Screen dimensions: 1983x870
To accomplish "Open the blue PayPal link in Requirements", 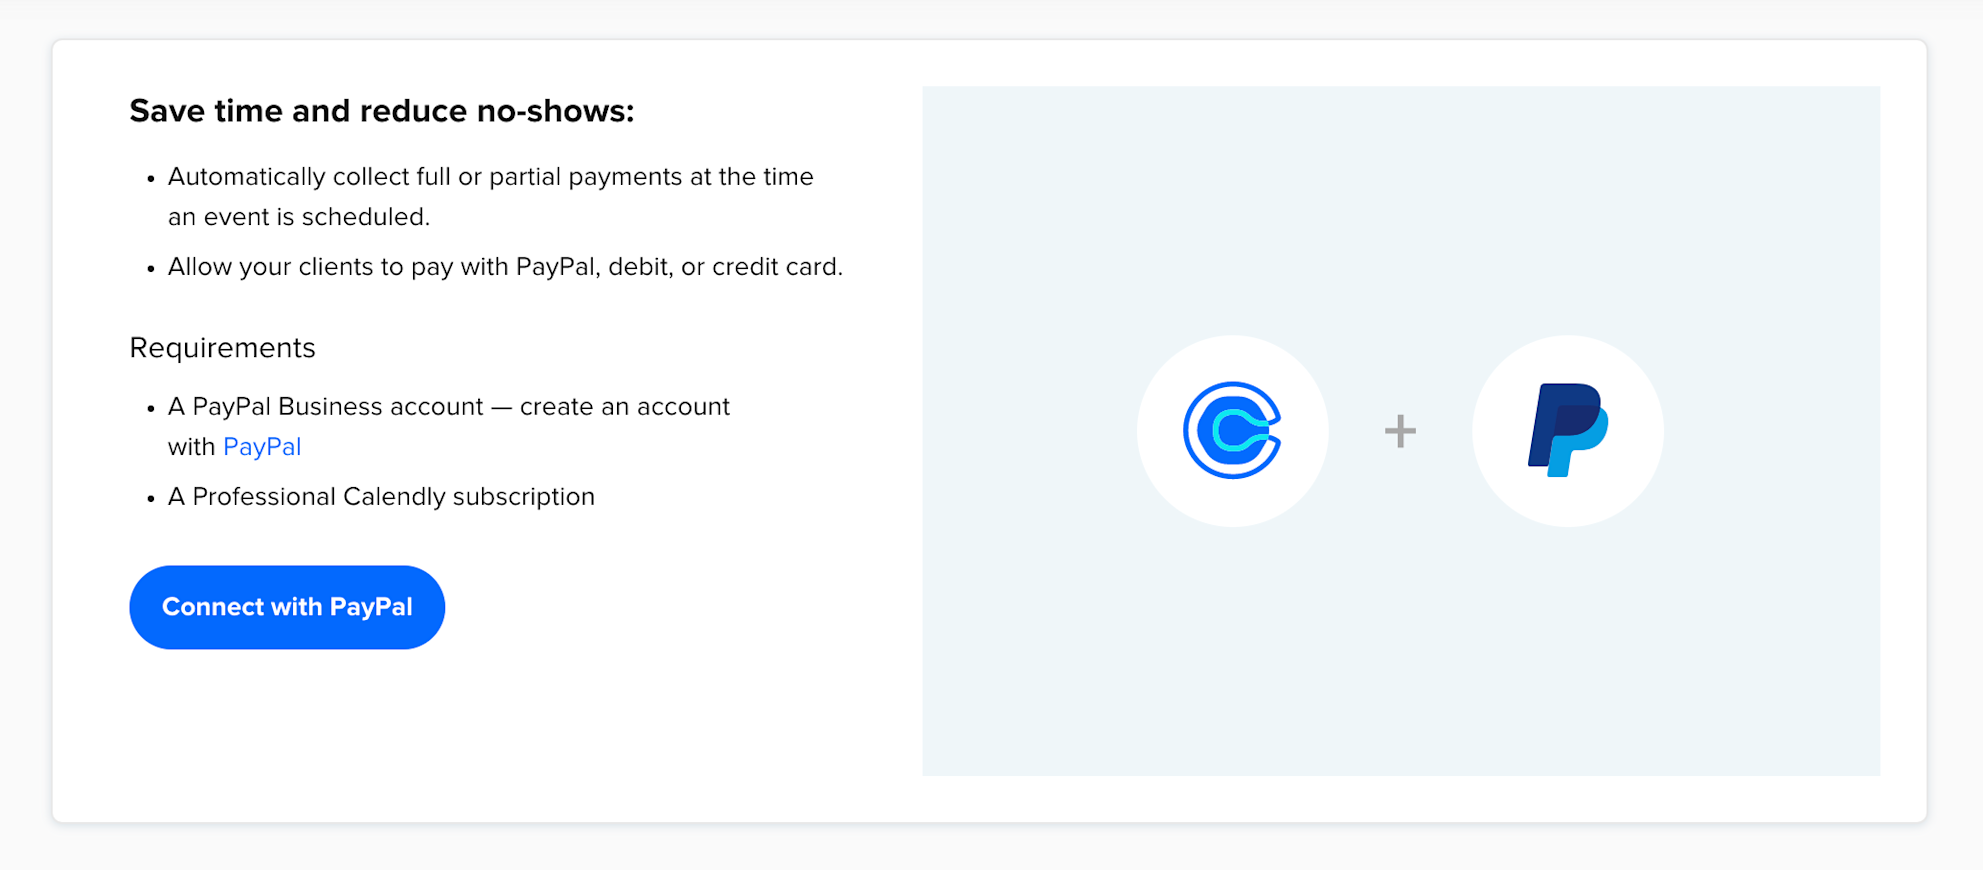I will click(x=262, y=447).
